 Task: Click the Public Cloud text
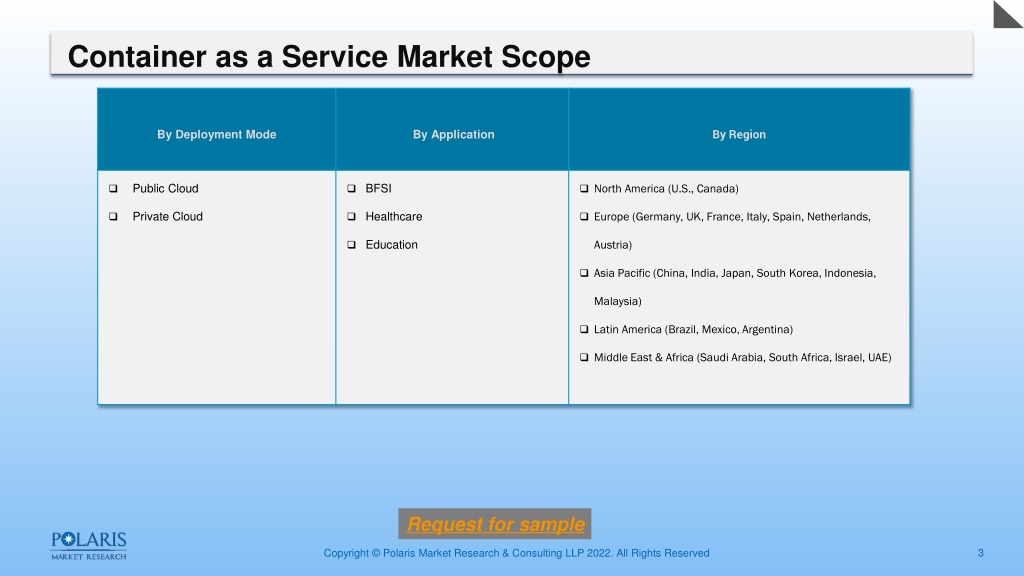click(x=165, y=188)
